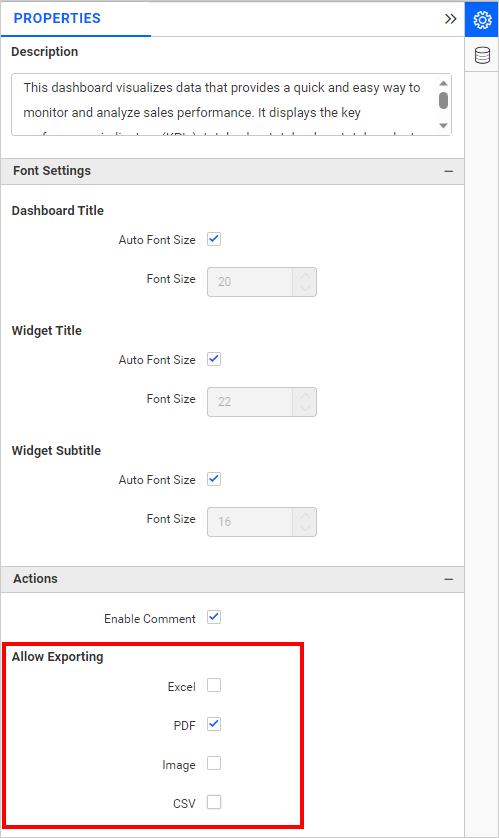Uncheck the PDF export checkbox
This screenshot has width=499, height=838.
(214, 724)
